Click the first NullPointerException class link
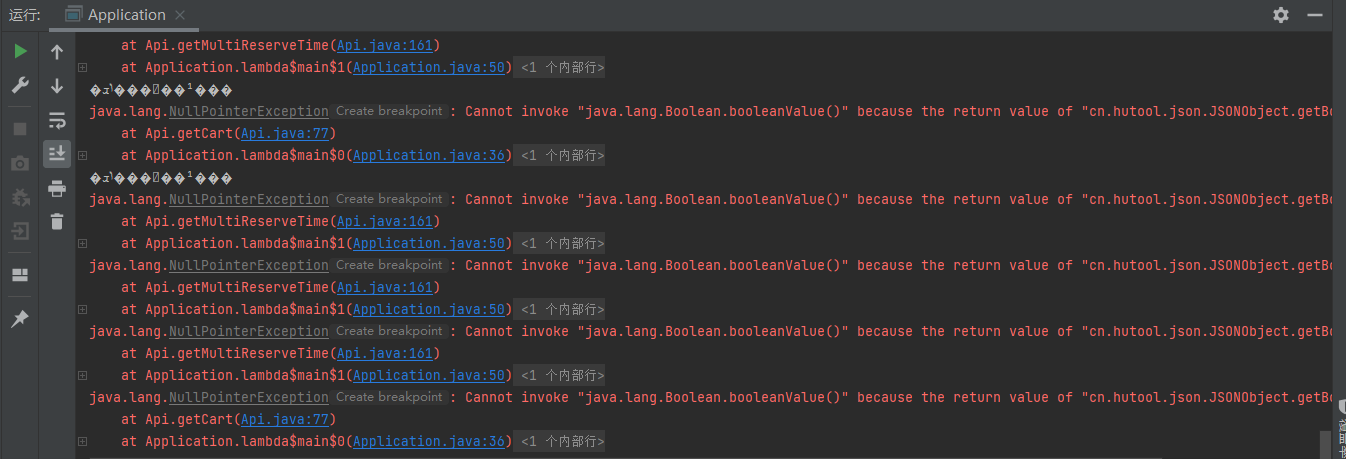1346x459 pixels. (x=248, y=111)
